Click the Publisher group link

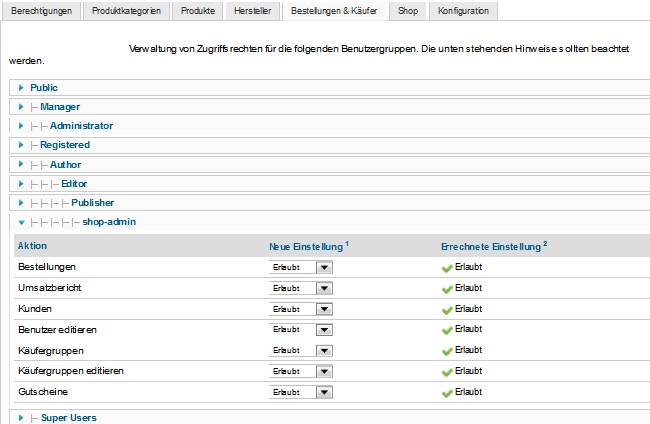pos(92,203)
